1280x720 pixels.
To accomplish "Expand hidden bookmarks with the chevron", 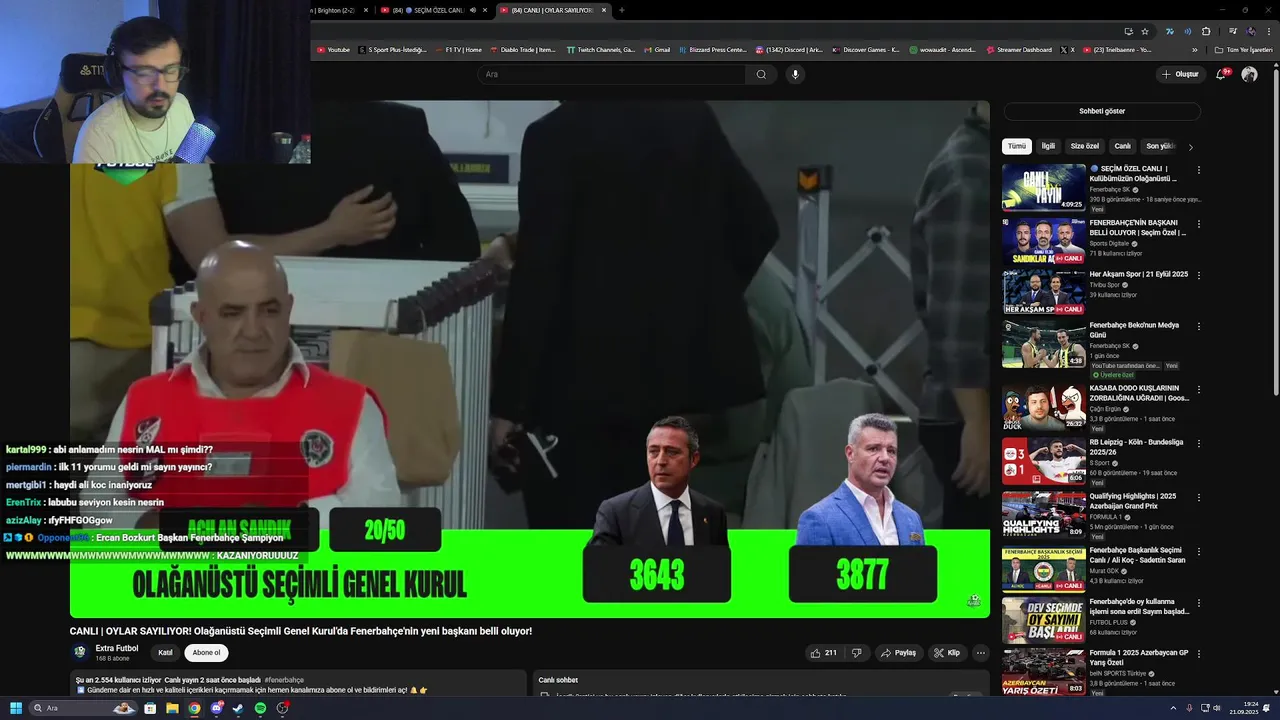I will click(x=1194, y=49).
